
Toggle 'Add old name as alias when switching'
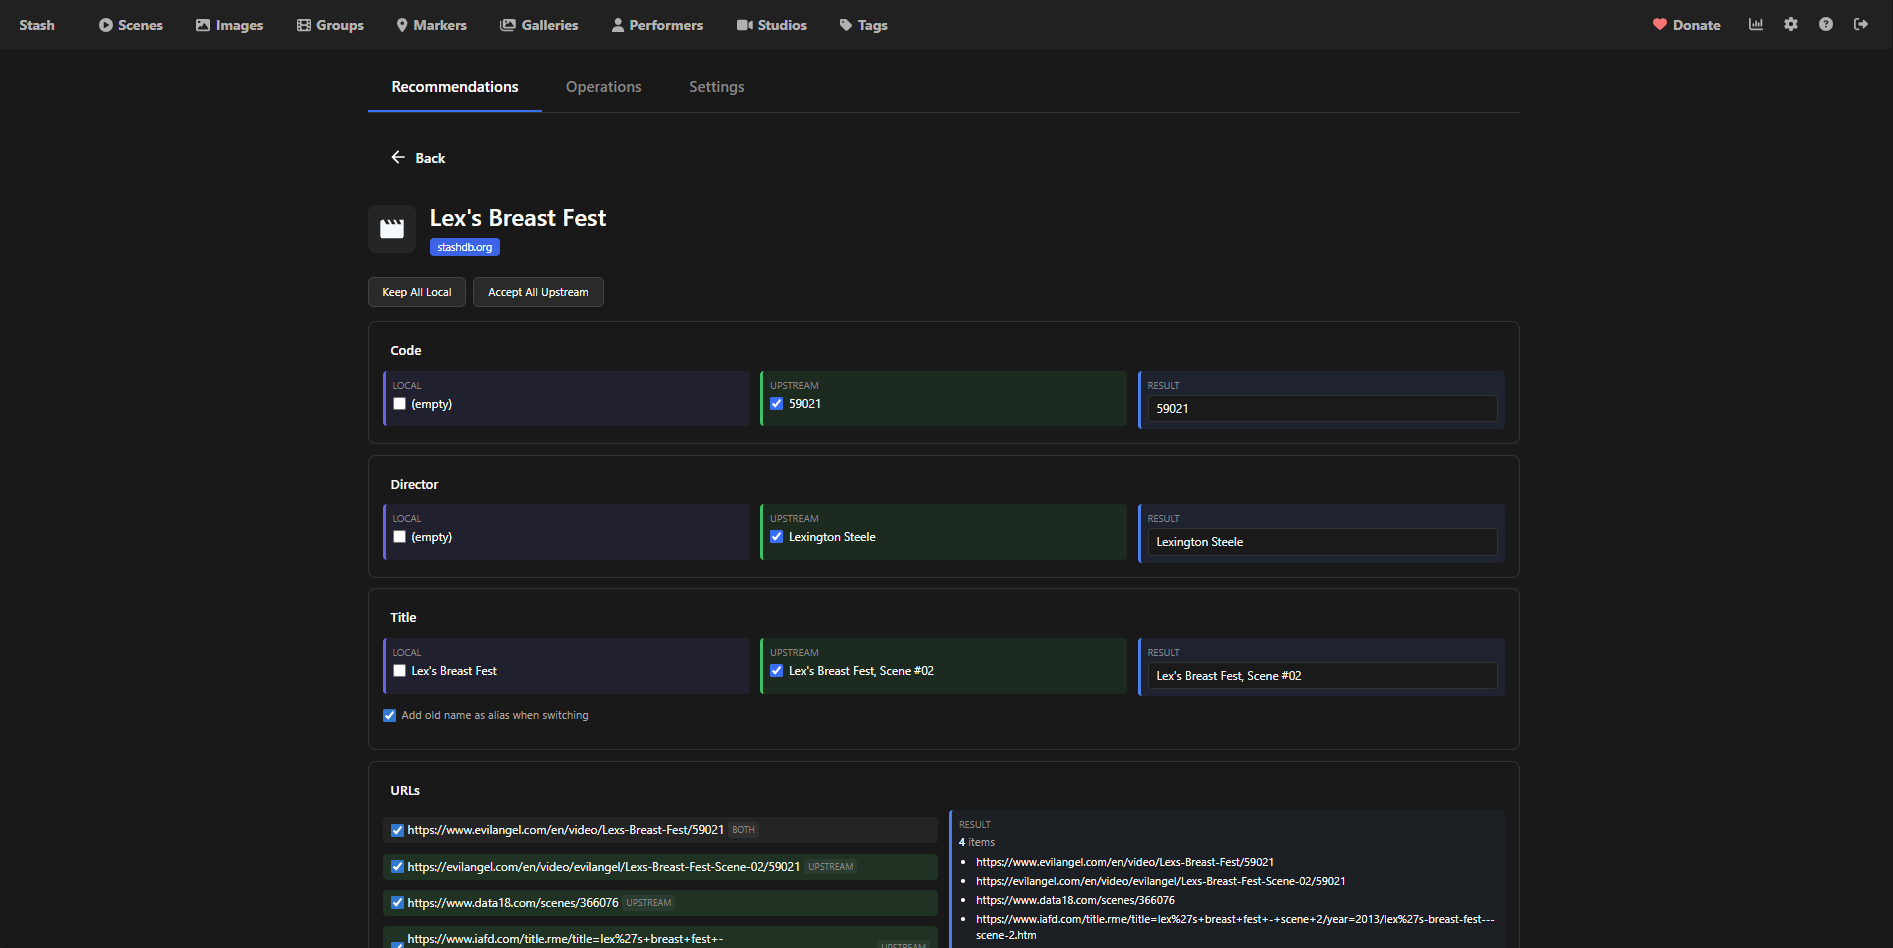[390, 716]
